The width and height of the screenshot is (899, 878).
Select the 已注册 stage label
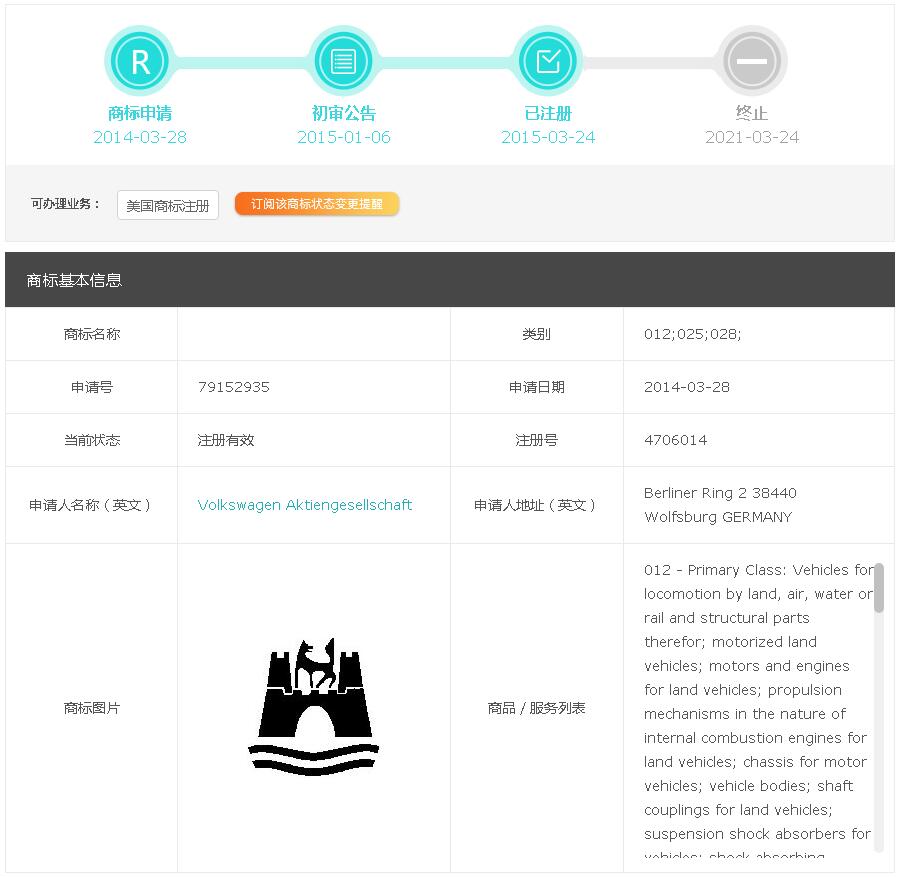[x=548, y=113]
